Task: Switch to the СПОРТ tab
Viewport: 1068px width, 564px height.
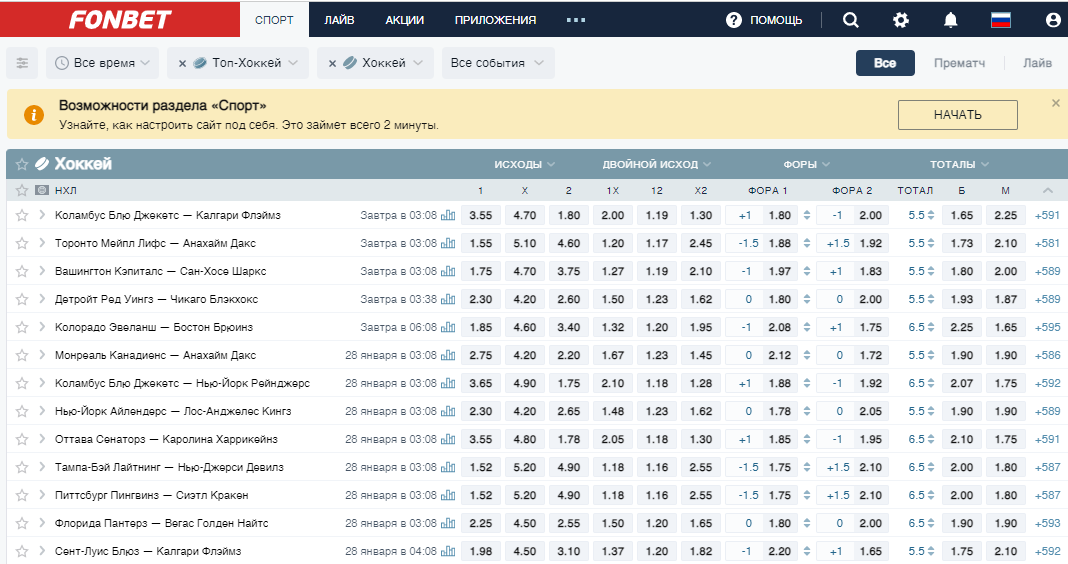Action: pos(274,20)
